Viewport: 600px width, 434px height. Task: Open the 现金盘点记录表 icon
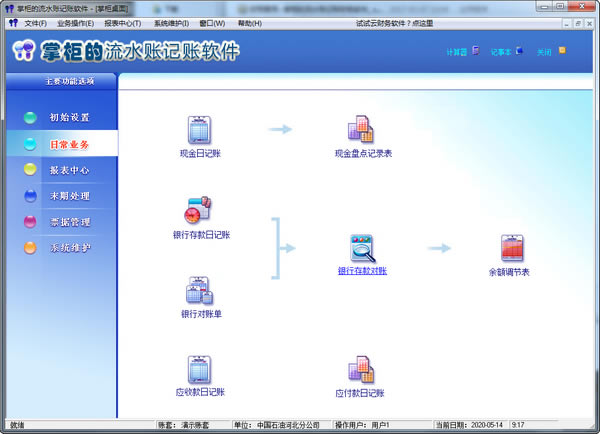[361, 130]
